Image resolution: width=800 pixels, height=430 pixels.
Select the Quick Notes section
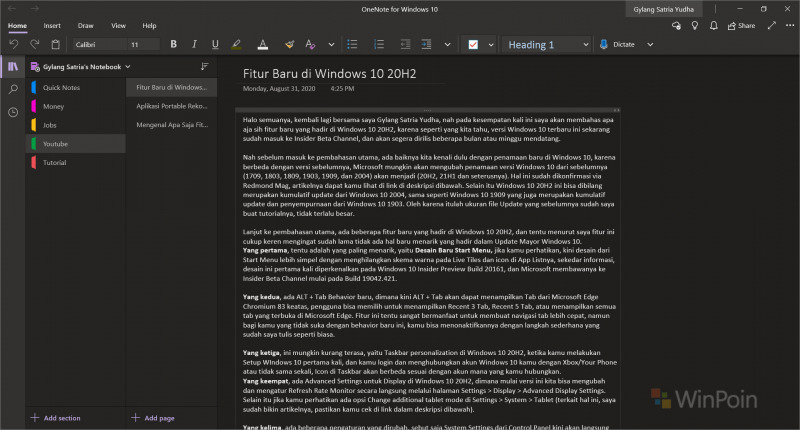click(76, 87)
